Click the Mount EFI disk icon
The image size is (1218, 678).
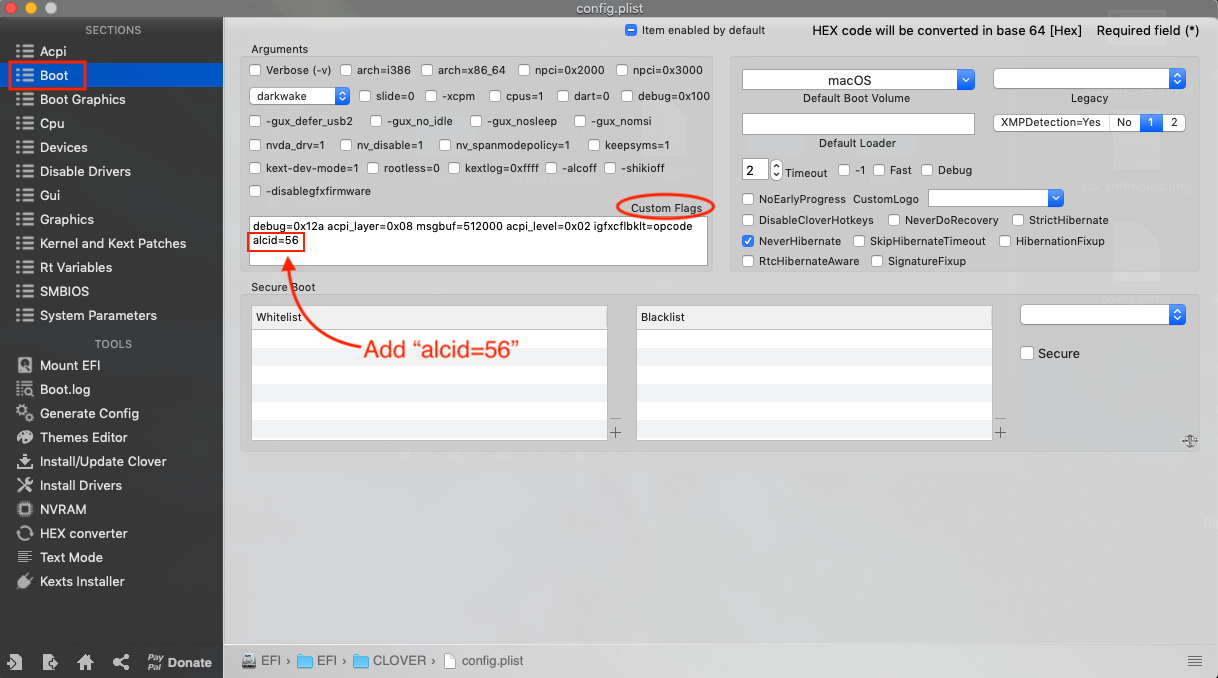(x=24, y=365)
